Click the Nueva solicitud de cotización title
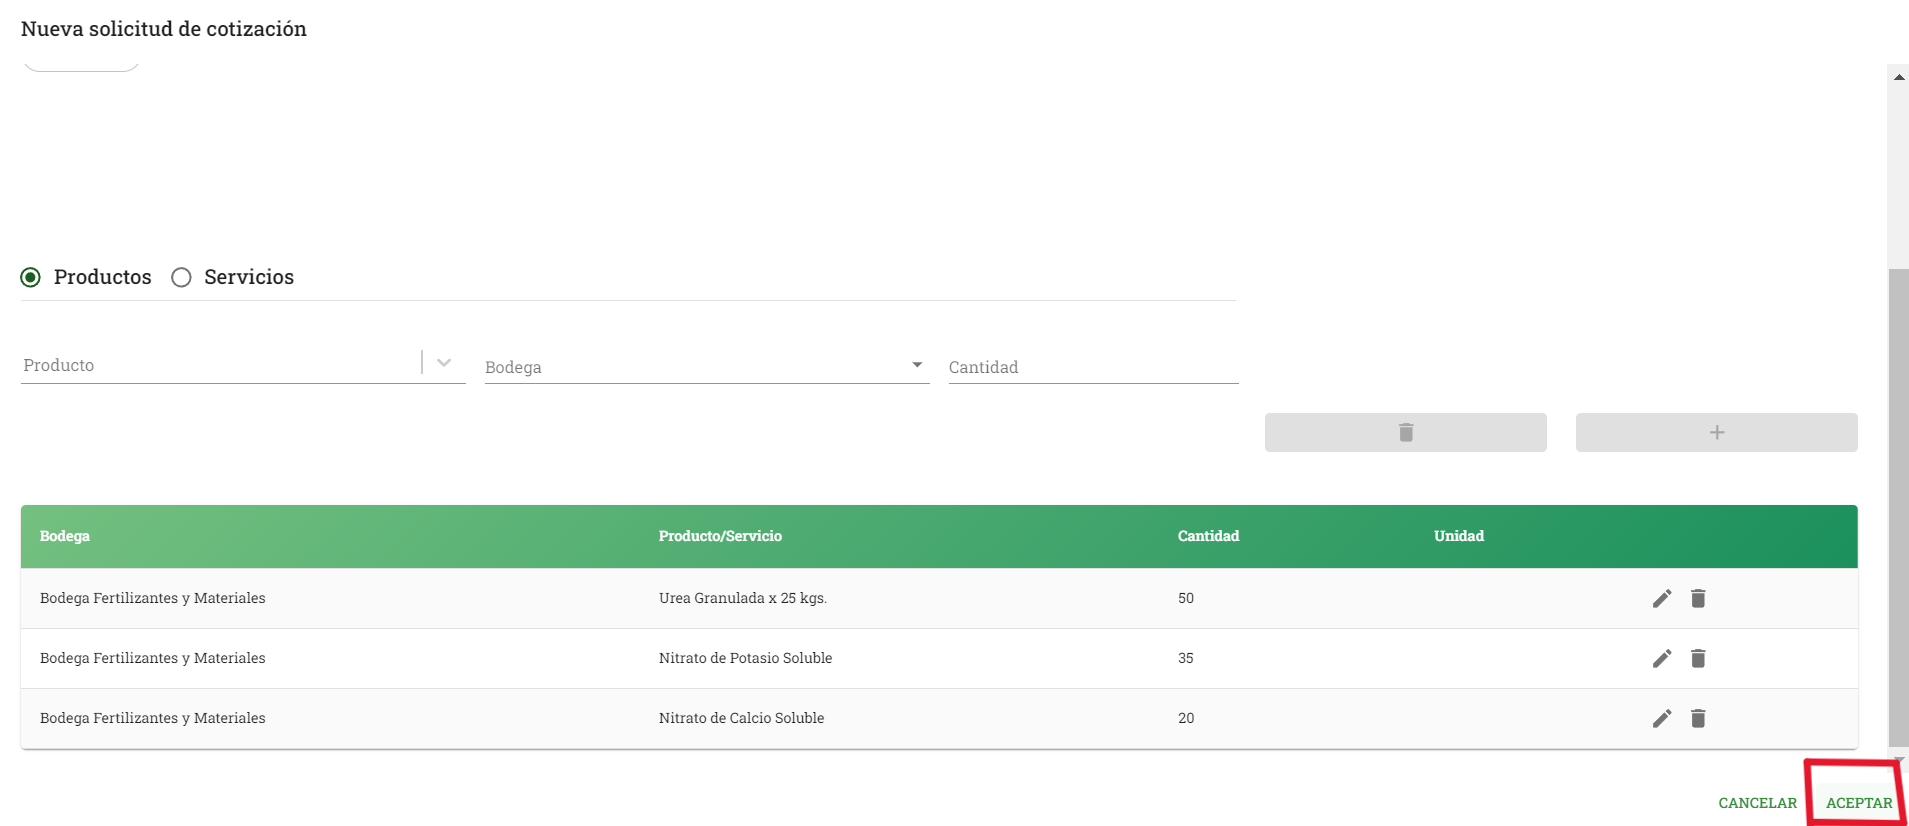 (x=164, y=29)
